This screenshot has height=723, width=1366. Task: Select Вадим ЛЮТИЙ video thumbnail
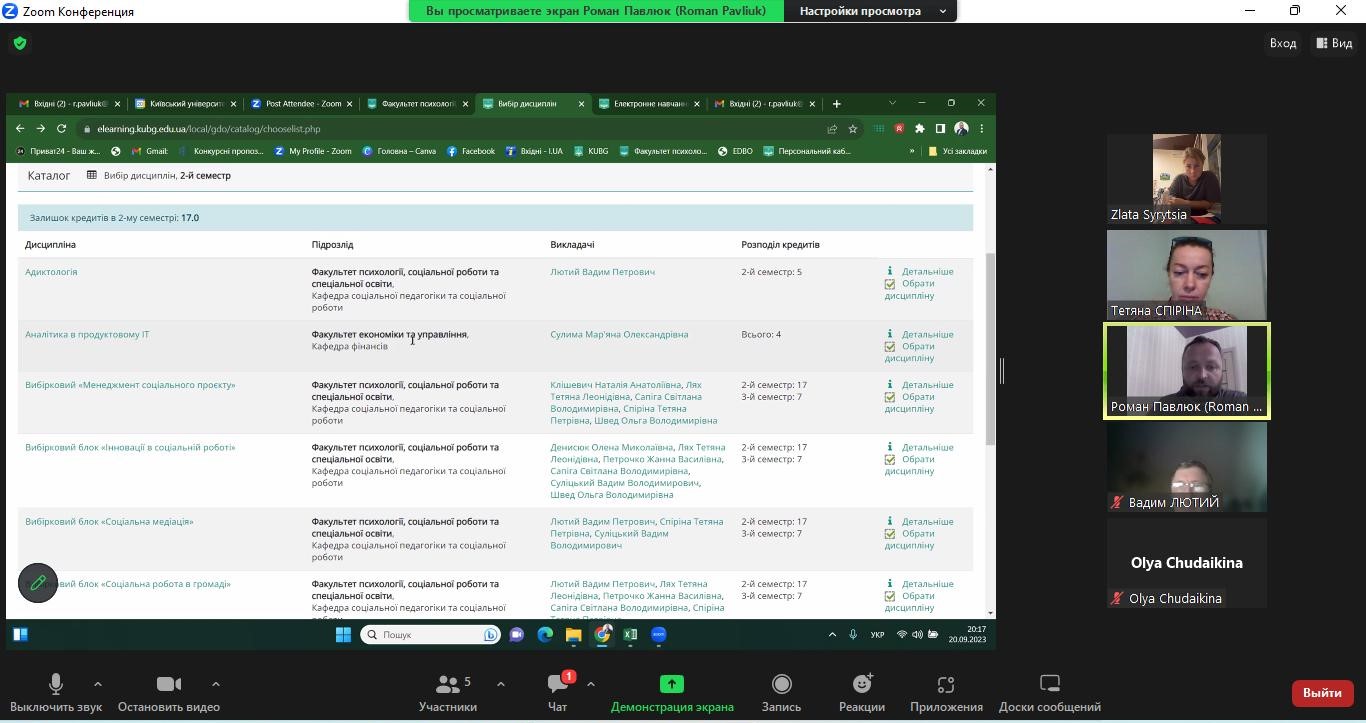1186,467
